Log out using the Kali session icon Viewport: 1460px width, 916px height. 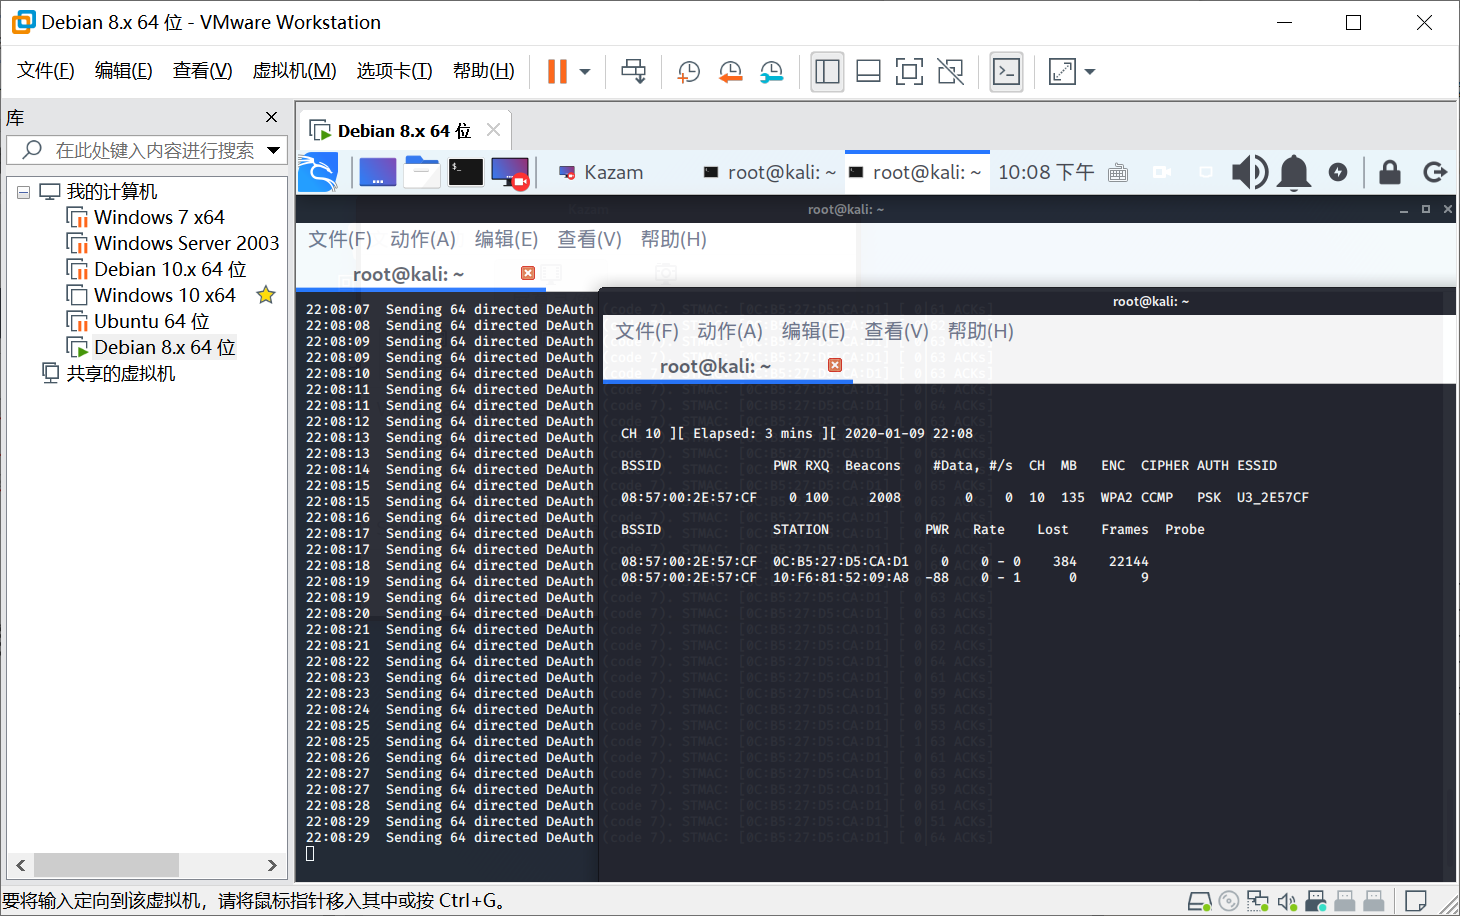click(x=1435, y=172)
